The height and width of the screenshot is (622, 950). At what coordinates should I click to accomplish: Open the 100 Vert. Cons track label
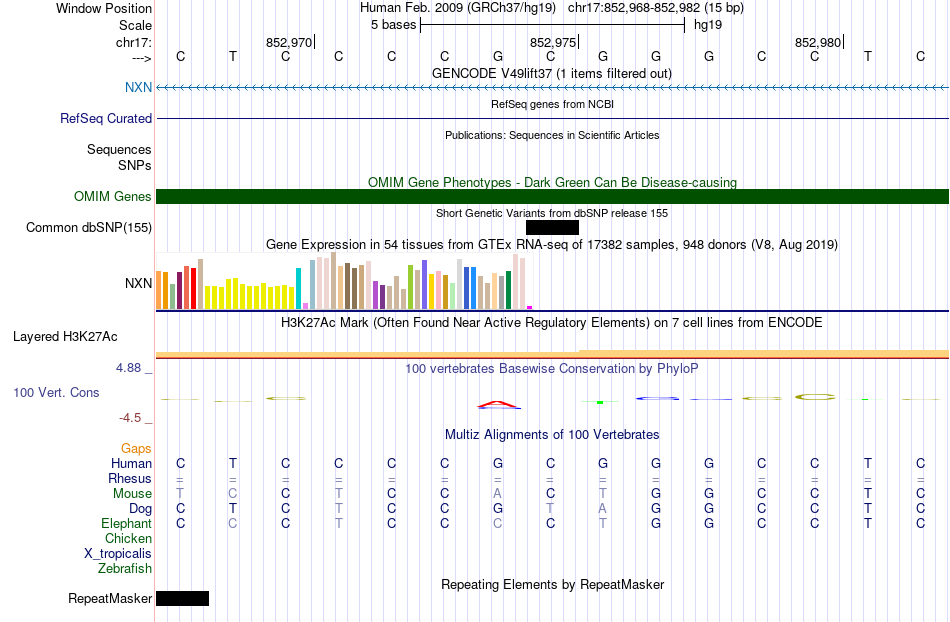pos(56,392)
